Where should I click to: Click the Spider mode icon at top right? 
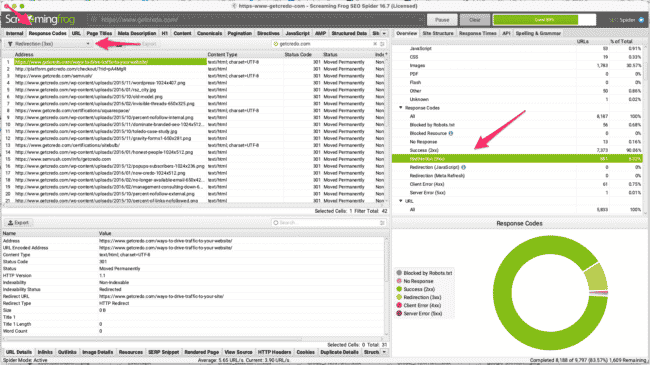(x=641, y=20)
